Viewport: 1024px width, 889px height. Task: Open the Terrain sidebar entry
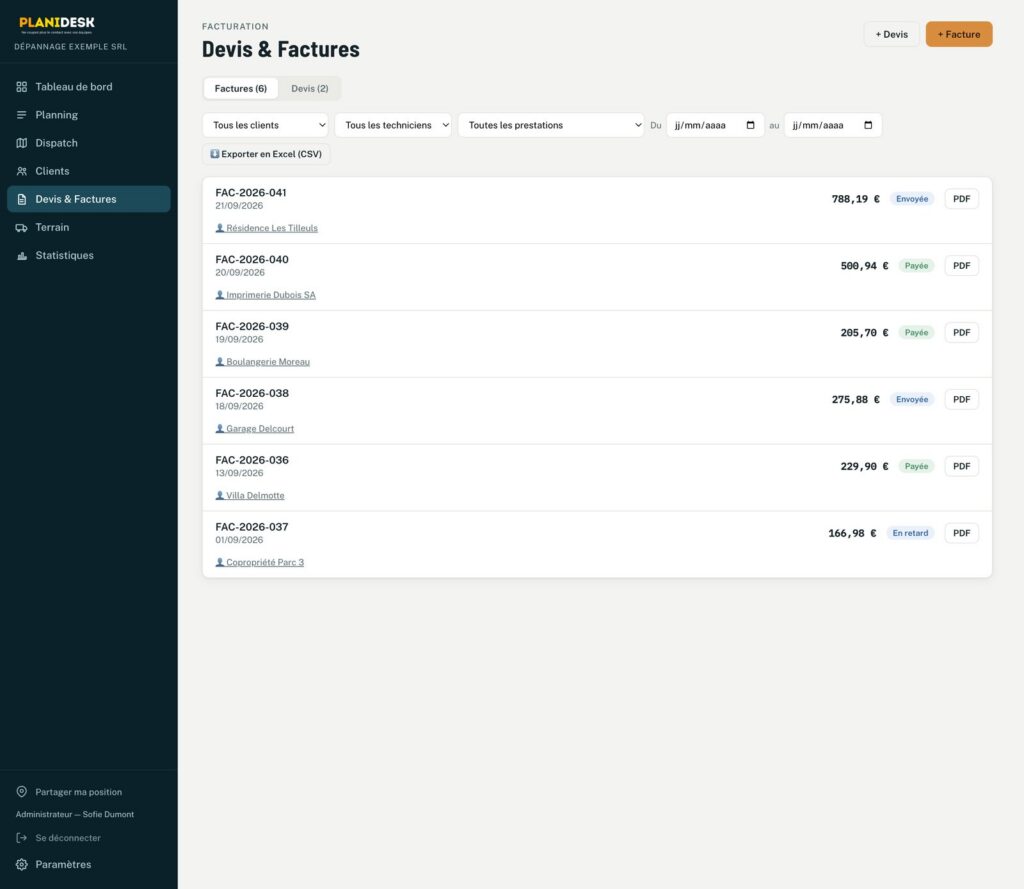[89, 227]
